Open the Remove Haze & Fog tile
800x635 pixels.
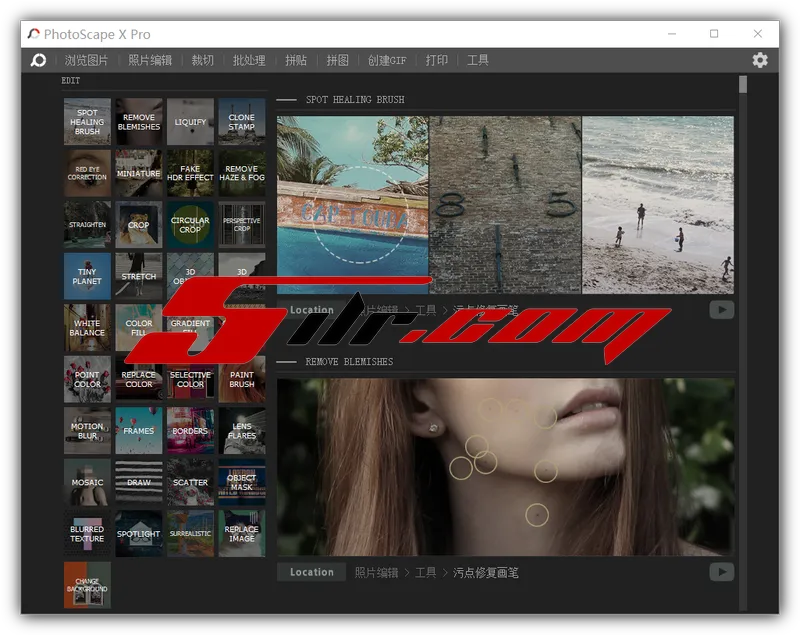242,173
